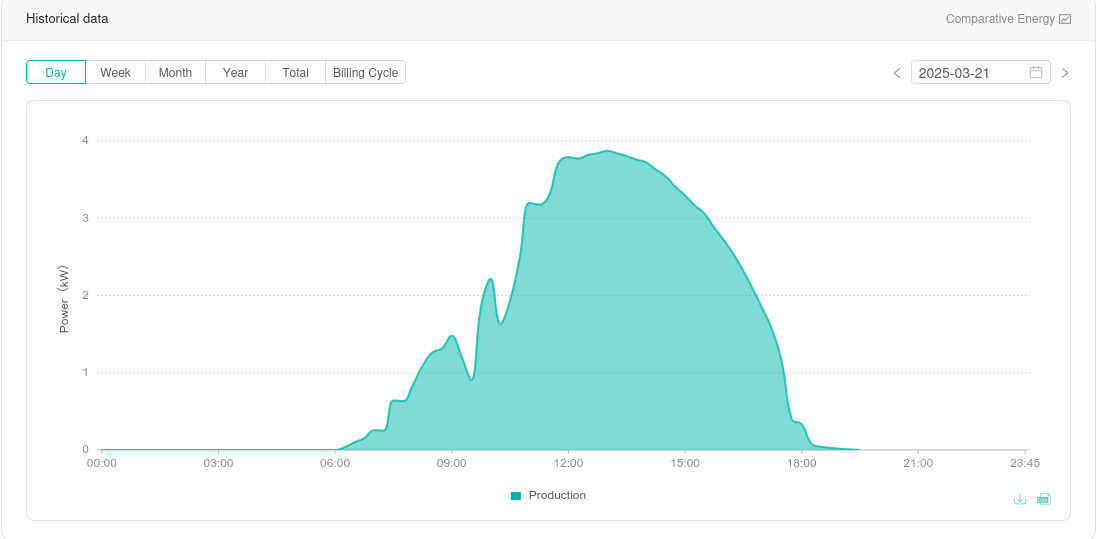The width and height of the screenshot is (1098, 539).
Task: Select the Total tab
Action: tap(295, 72)
